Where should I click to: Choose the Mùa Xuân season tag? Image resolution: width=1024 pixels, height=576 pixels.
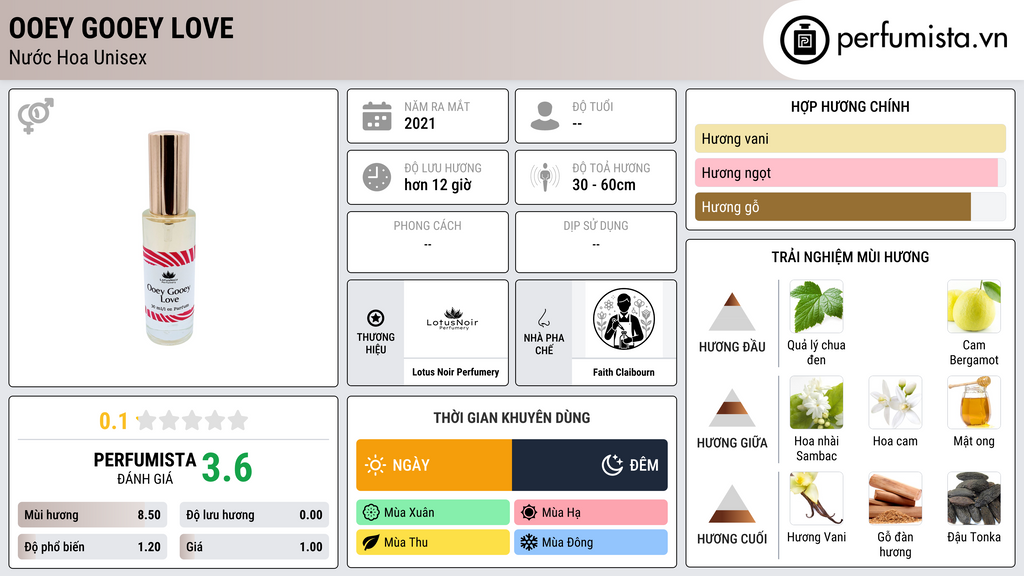click(x=433, y=513)
